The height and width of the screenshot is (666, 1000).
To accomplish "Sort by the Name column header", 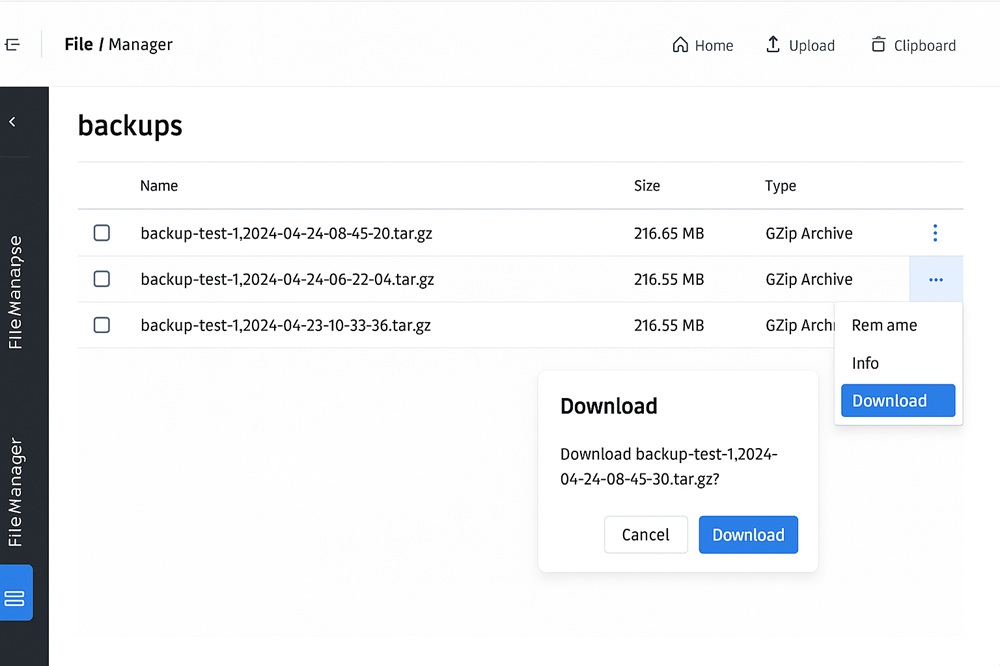I will click(159, 186).
